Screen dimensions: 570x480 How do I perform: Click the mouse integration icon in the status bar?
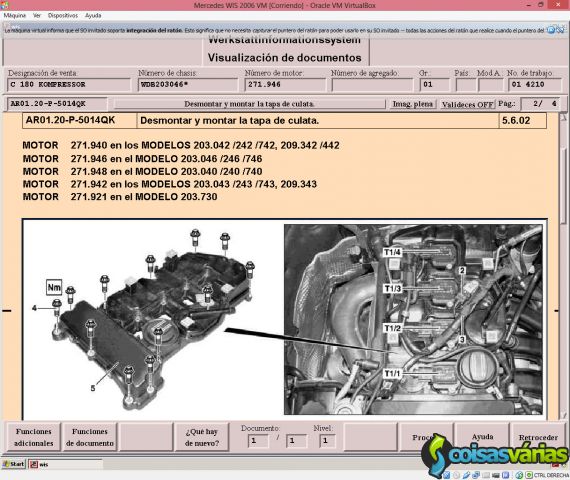tap(519, 475)
